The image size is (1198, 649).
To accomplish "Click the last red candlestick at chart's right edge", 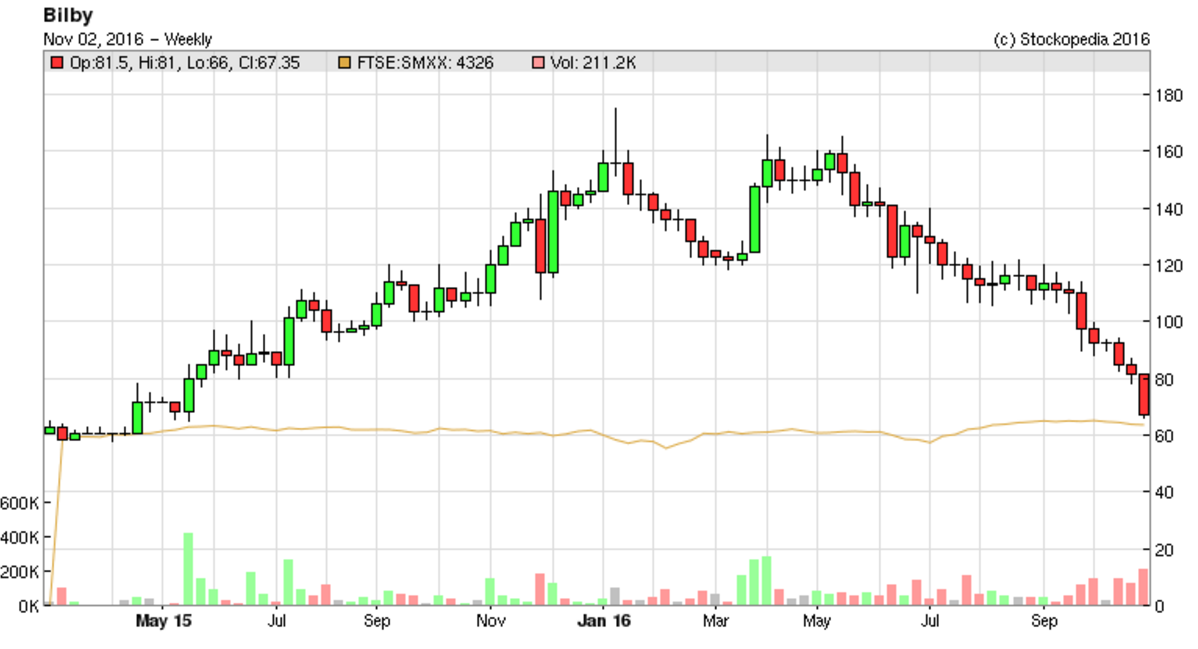I will pyautogui.click(x=1144, y=395).
